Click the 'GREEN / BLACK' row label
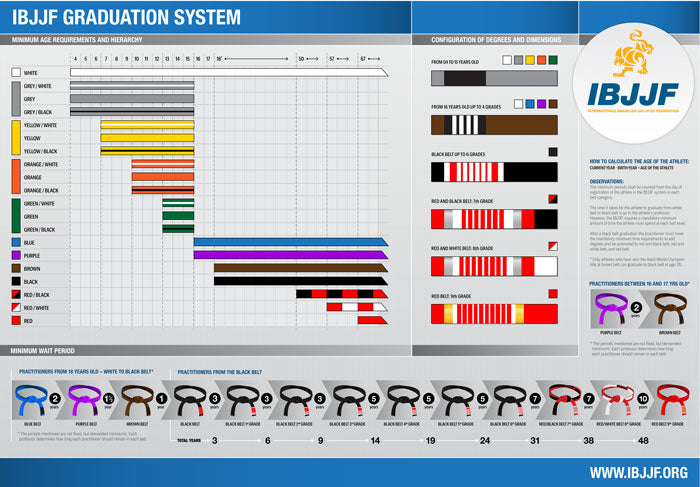This screenshot has width=700, height=487. click(39, 229)
